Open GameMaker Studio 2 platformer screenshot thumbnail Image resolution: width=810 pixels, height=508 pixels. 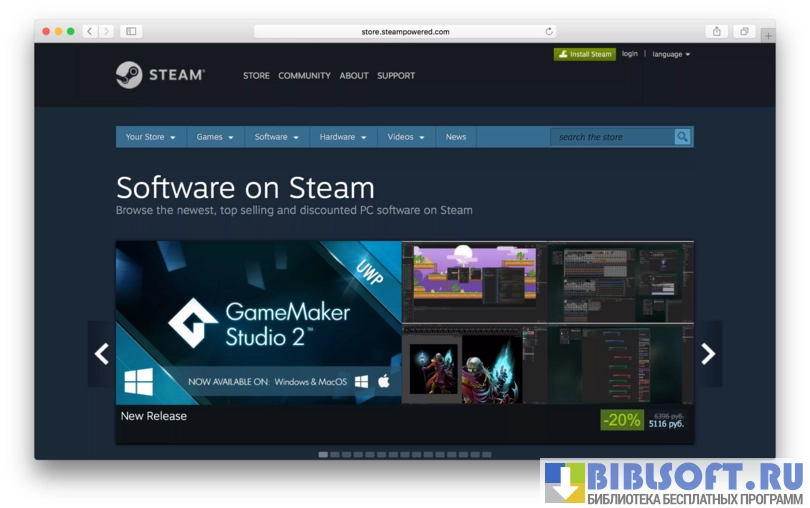[x=474, y=281]
